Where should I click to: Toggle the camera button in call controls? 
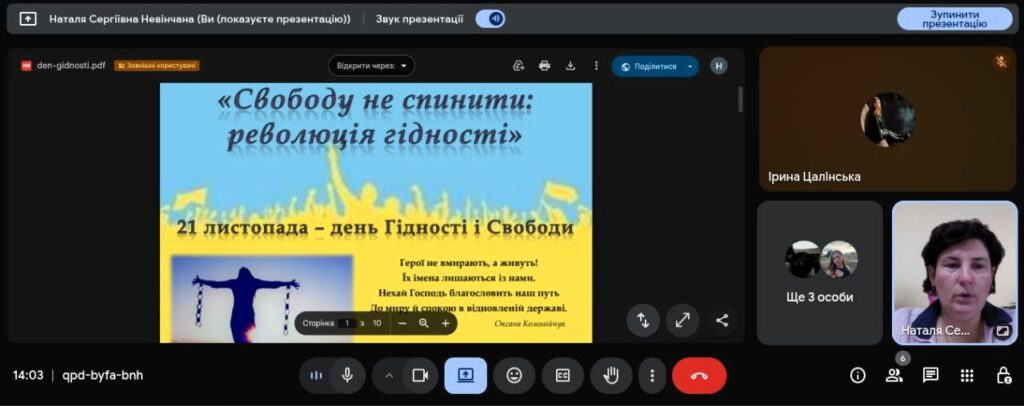pos(420,375)
